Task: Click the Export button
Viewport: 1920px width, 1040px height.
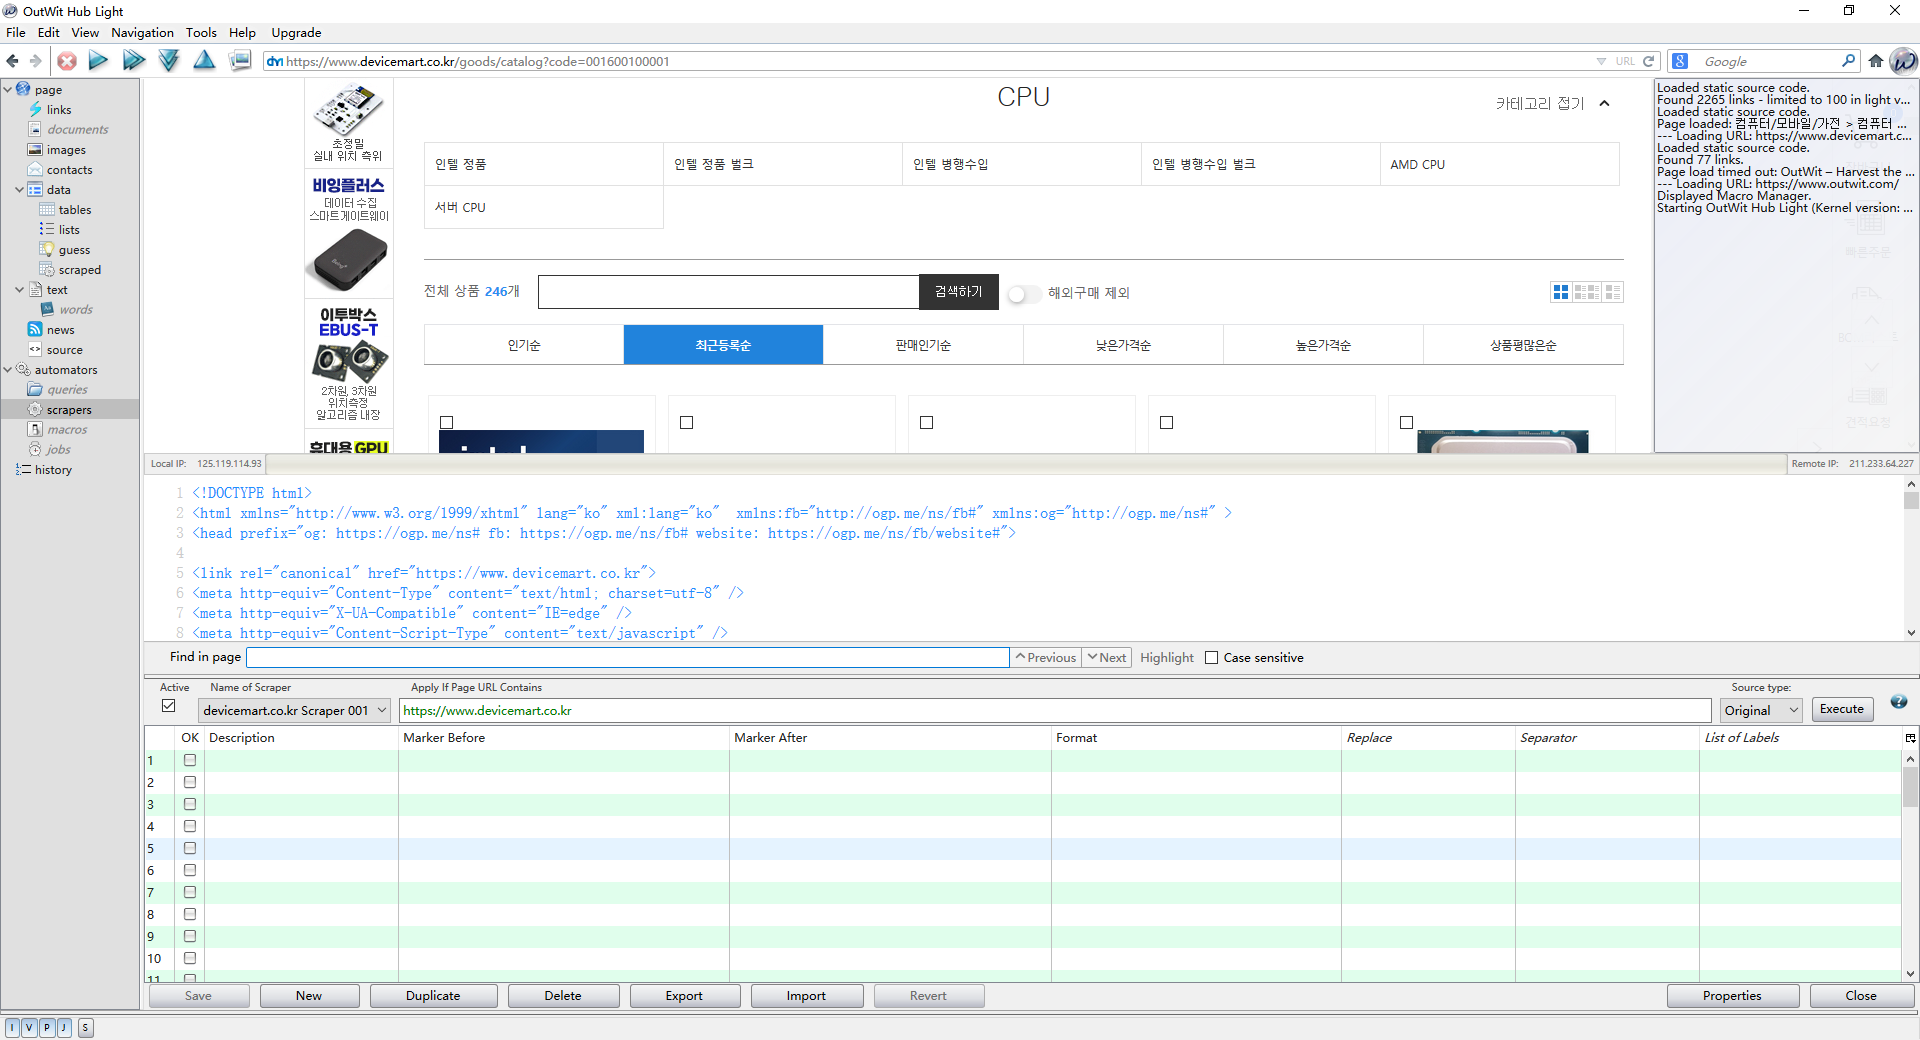Action: [x=684, y=996]
